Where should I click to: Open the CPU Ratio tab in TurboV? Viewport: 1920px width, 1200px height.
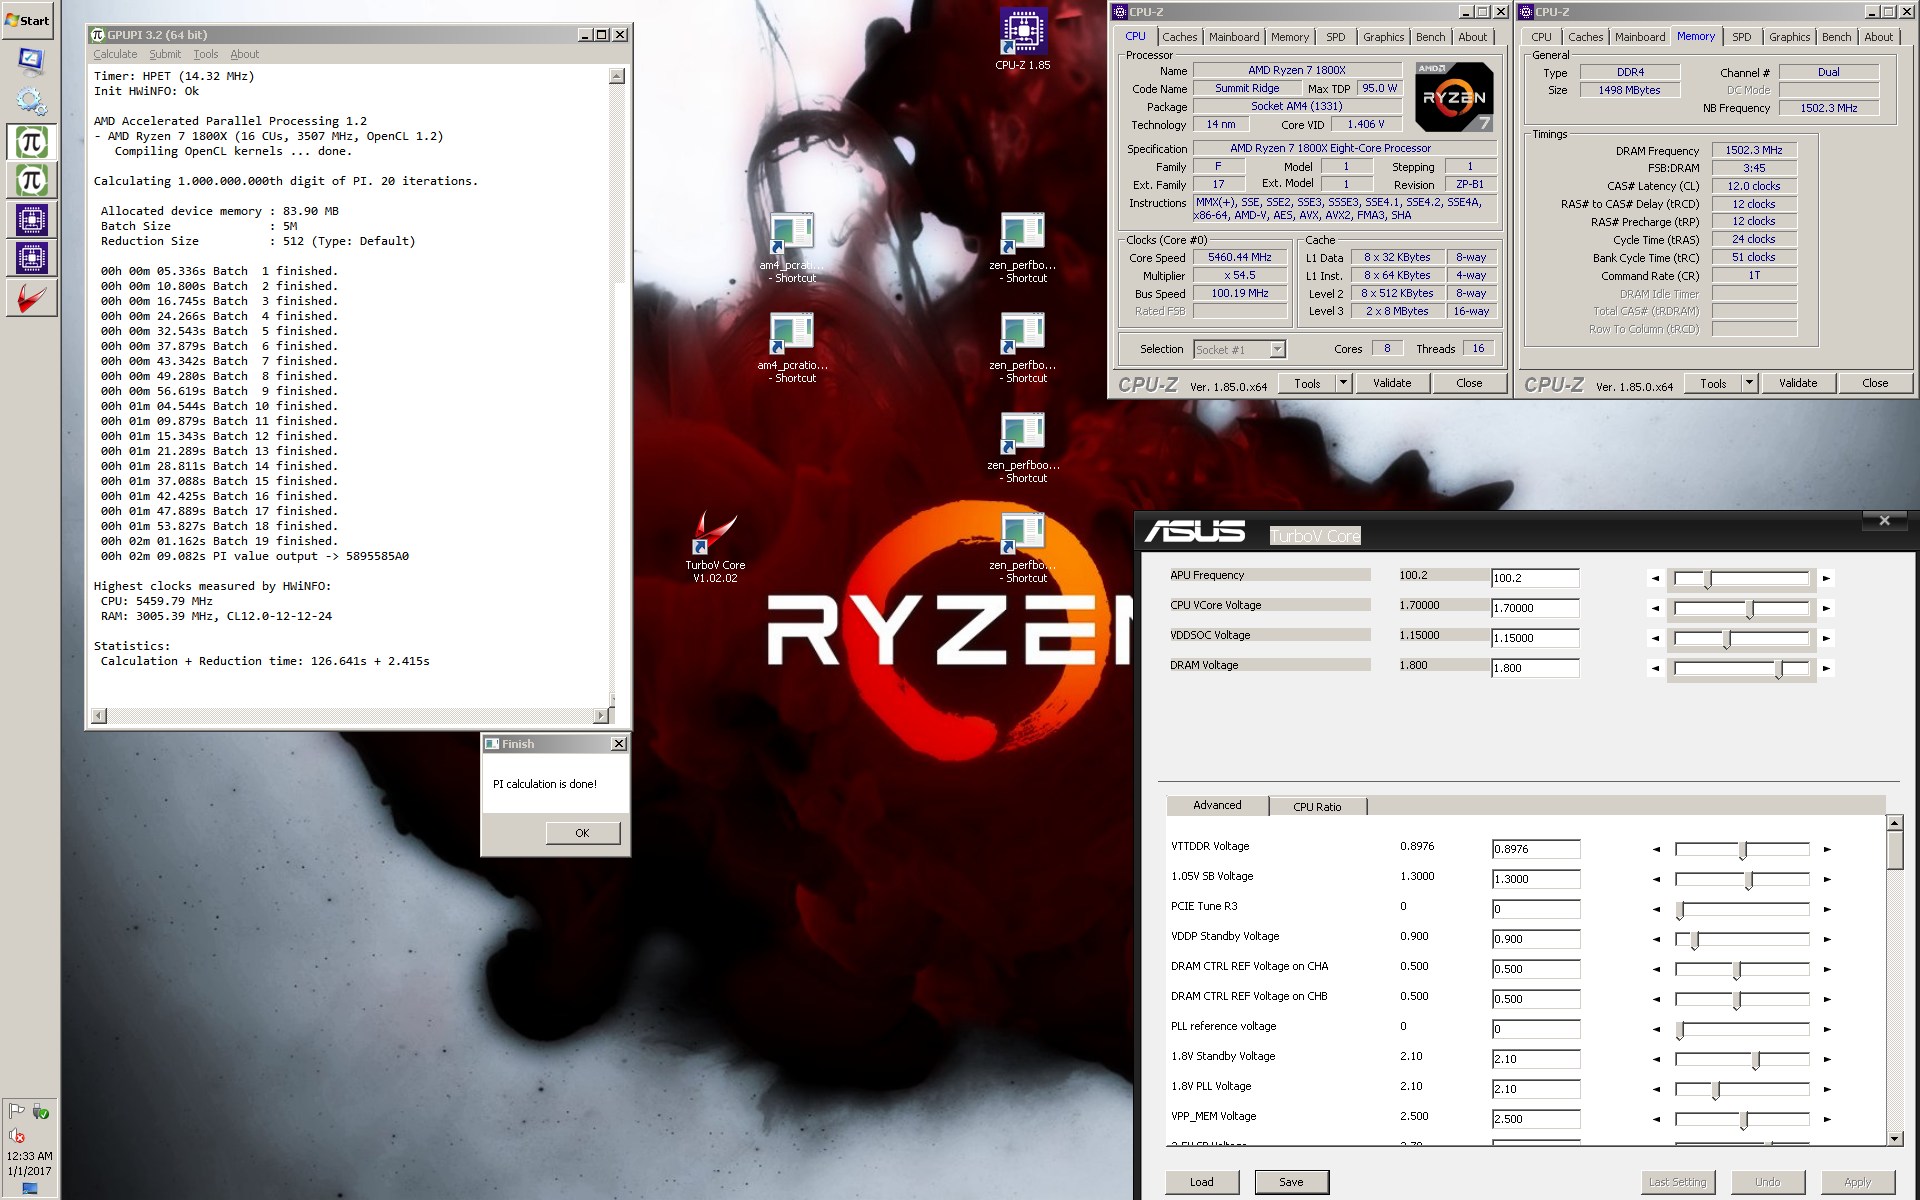(x=1317, y=806)
